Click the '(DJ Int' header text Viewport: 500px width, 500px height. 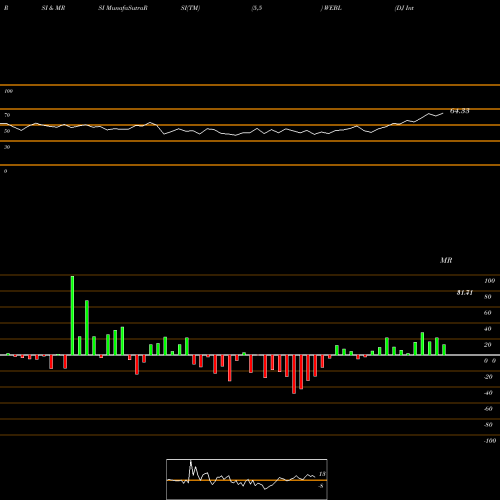click(x=404, y=8)
